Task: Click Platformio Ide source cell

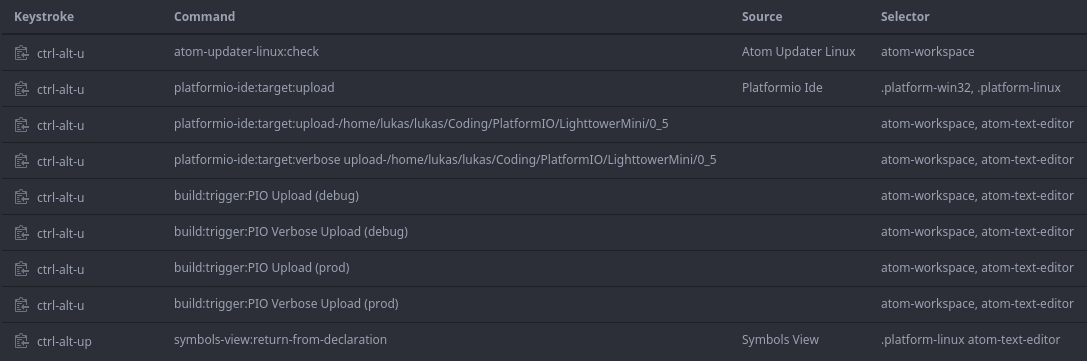Action: pyautogui.click(x=782, y=88)
